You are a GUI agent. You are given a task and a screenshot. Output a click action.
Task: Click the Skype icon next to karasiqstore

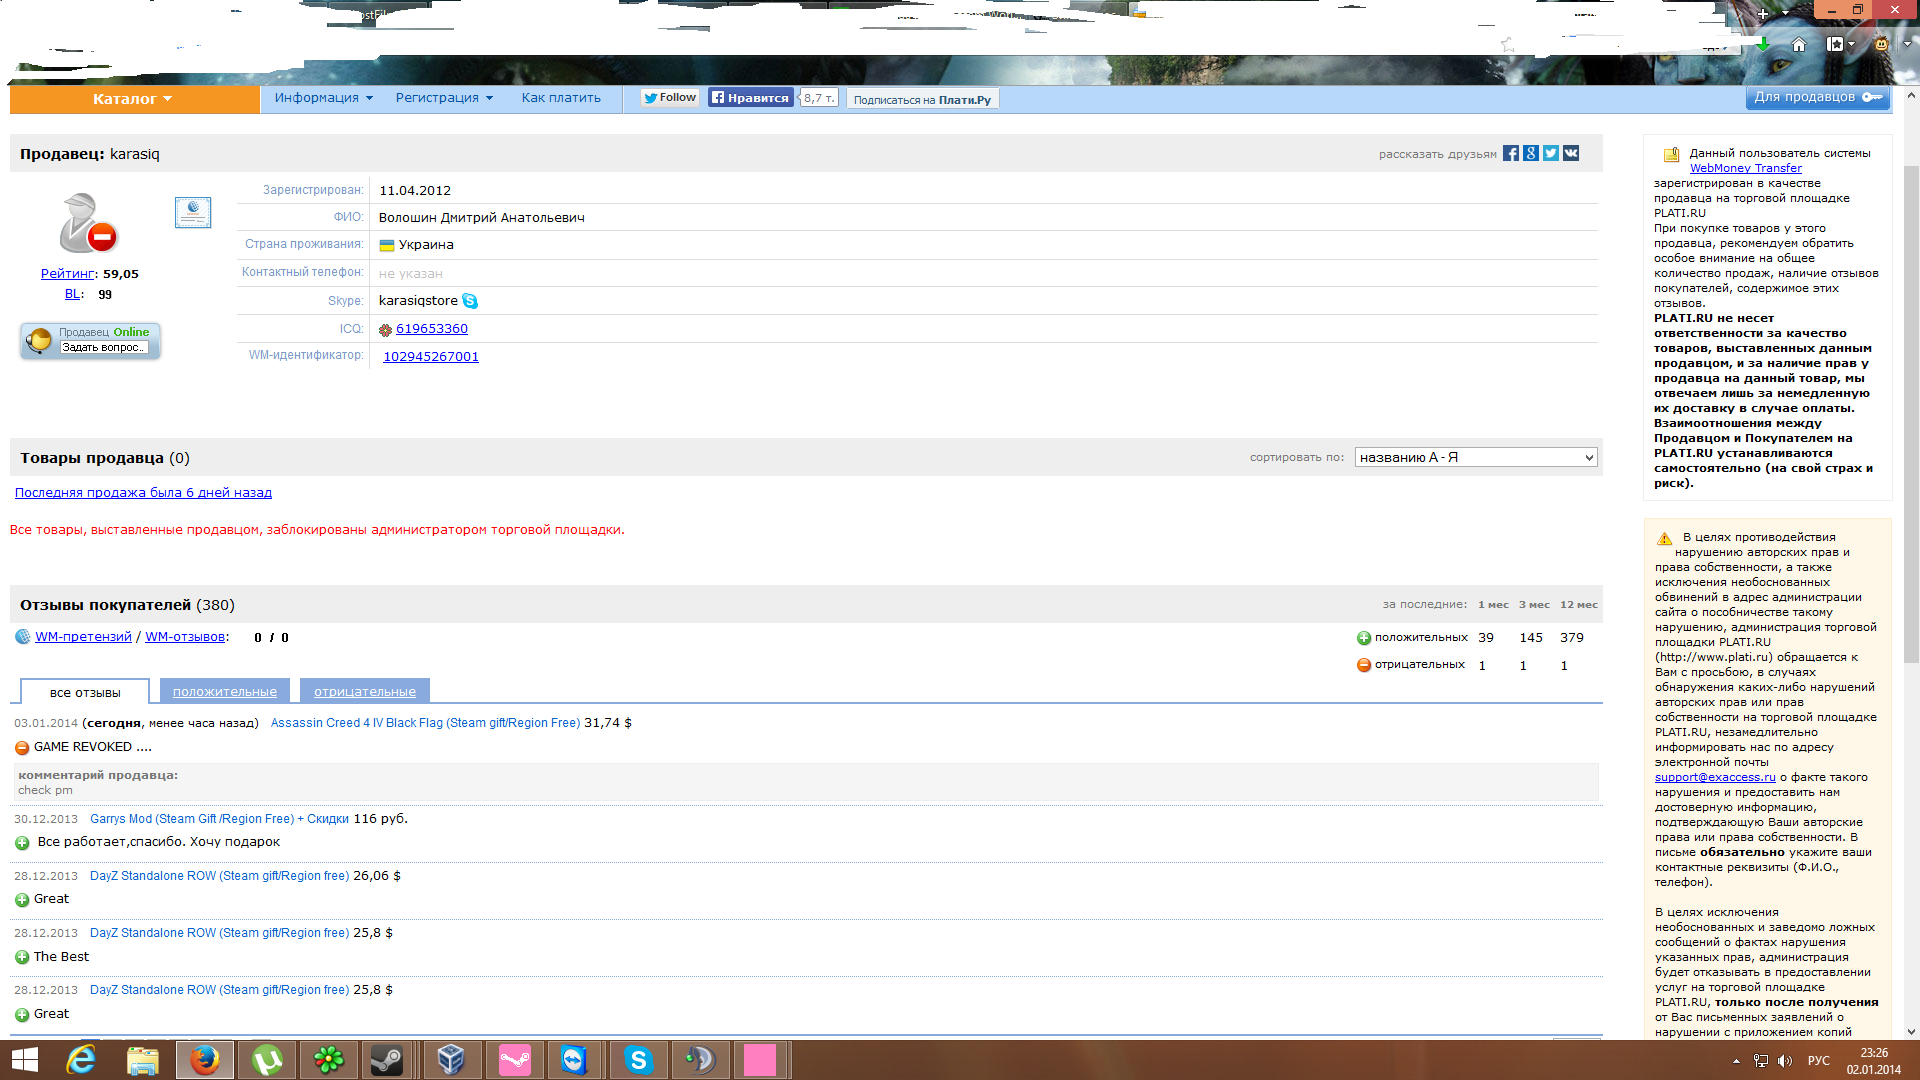(470, 302)
